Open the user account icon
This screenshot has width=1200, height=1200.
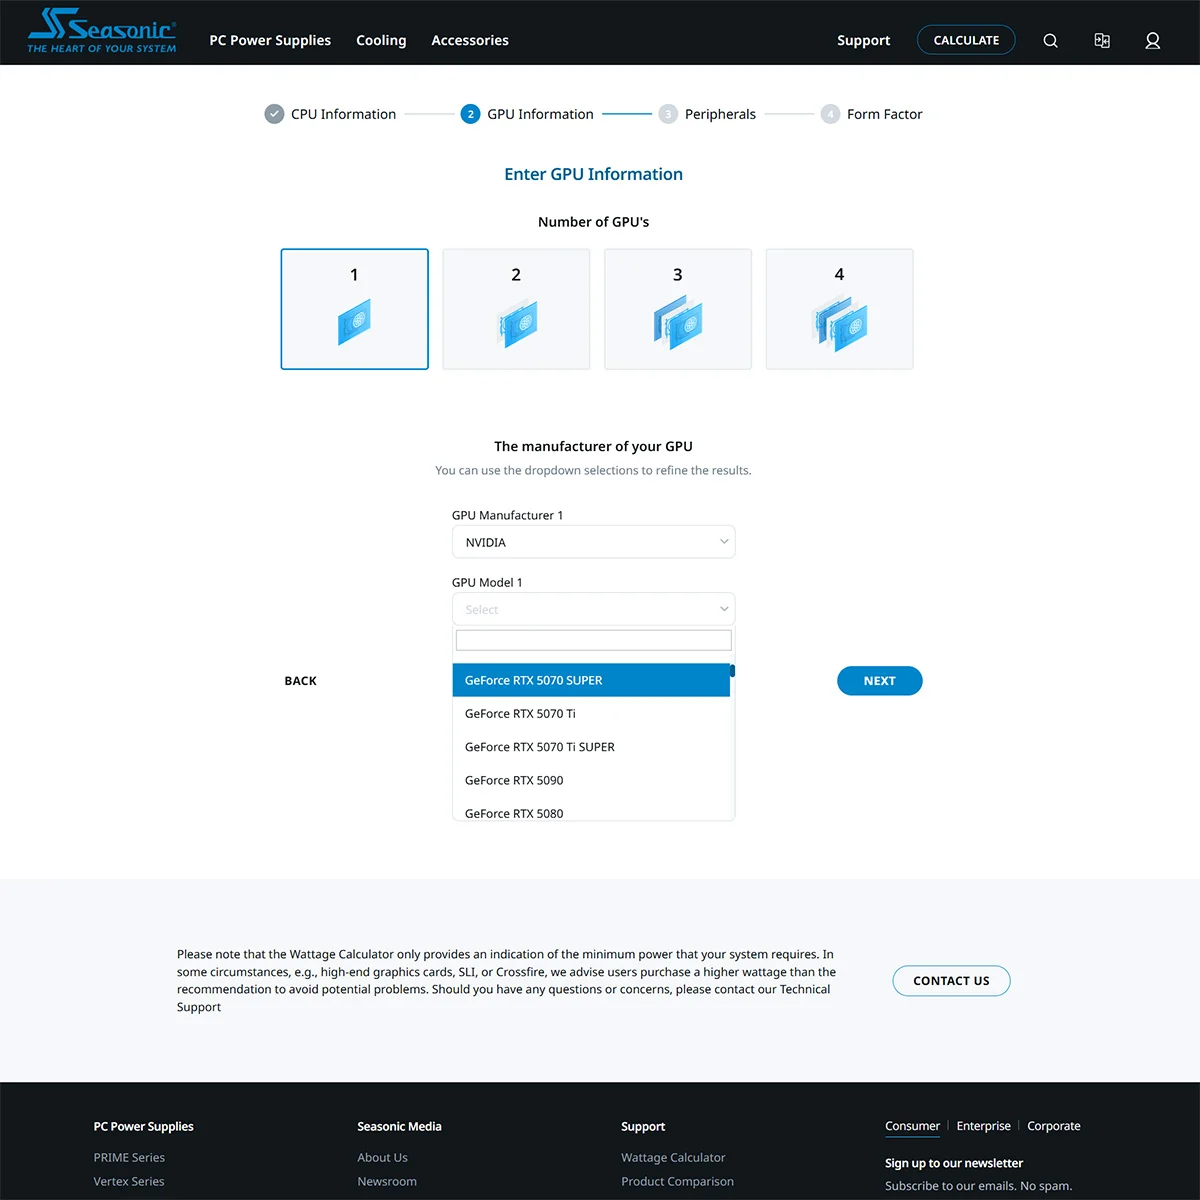click(1153, 40)
